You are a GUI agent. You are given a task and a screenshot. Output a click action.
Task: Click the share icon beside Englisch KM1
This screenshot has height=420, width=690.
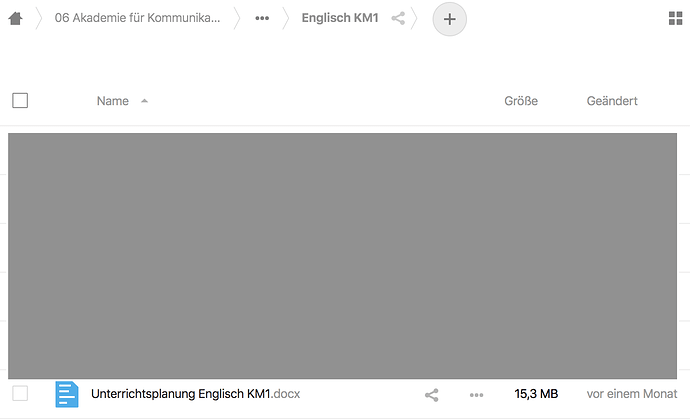click(x=398, y=18)
